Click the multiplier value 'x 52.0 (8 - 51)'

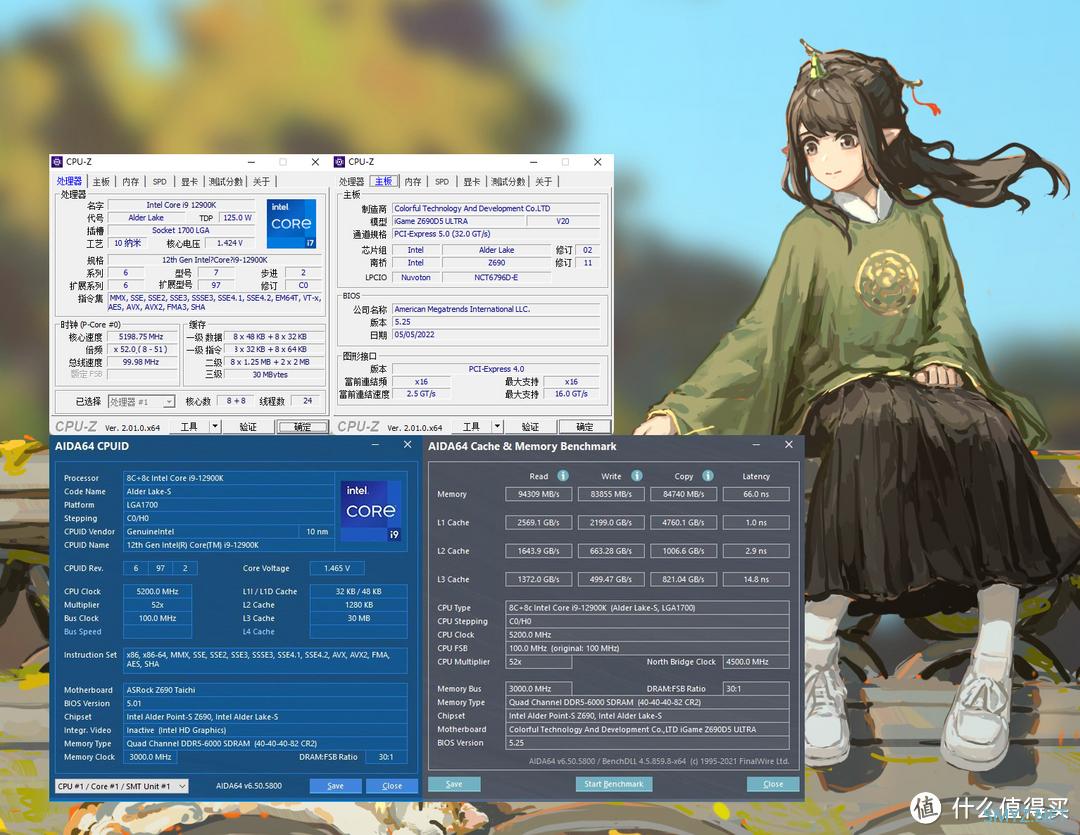[x=141, y=349]
